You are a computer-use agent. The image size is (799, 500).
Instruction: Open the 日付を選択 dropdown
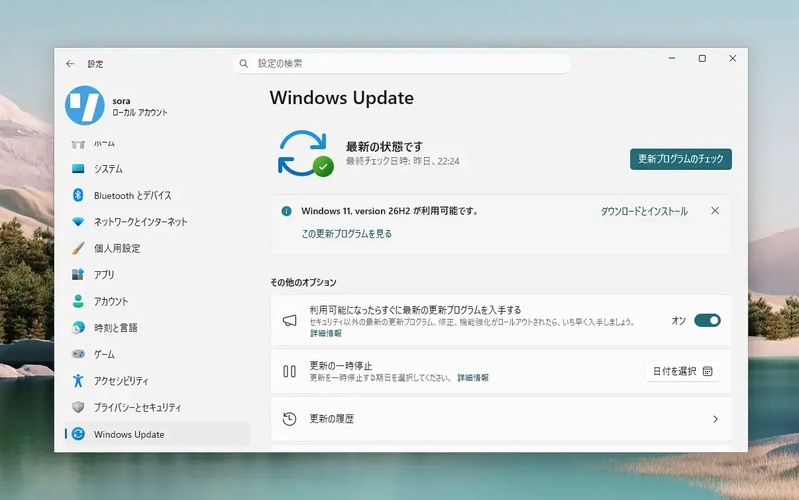tap(682, 371)
